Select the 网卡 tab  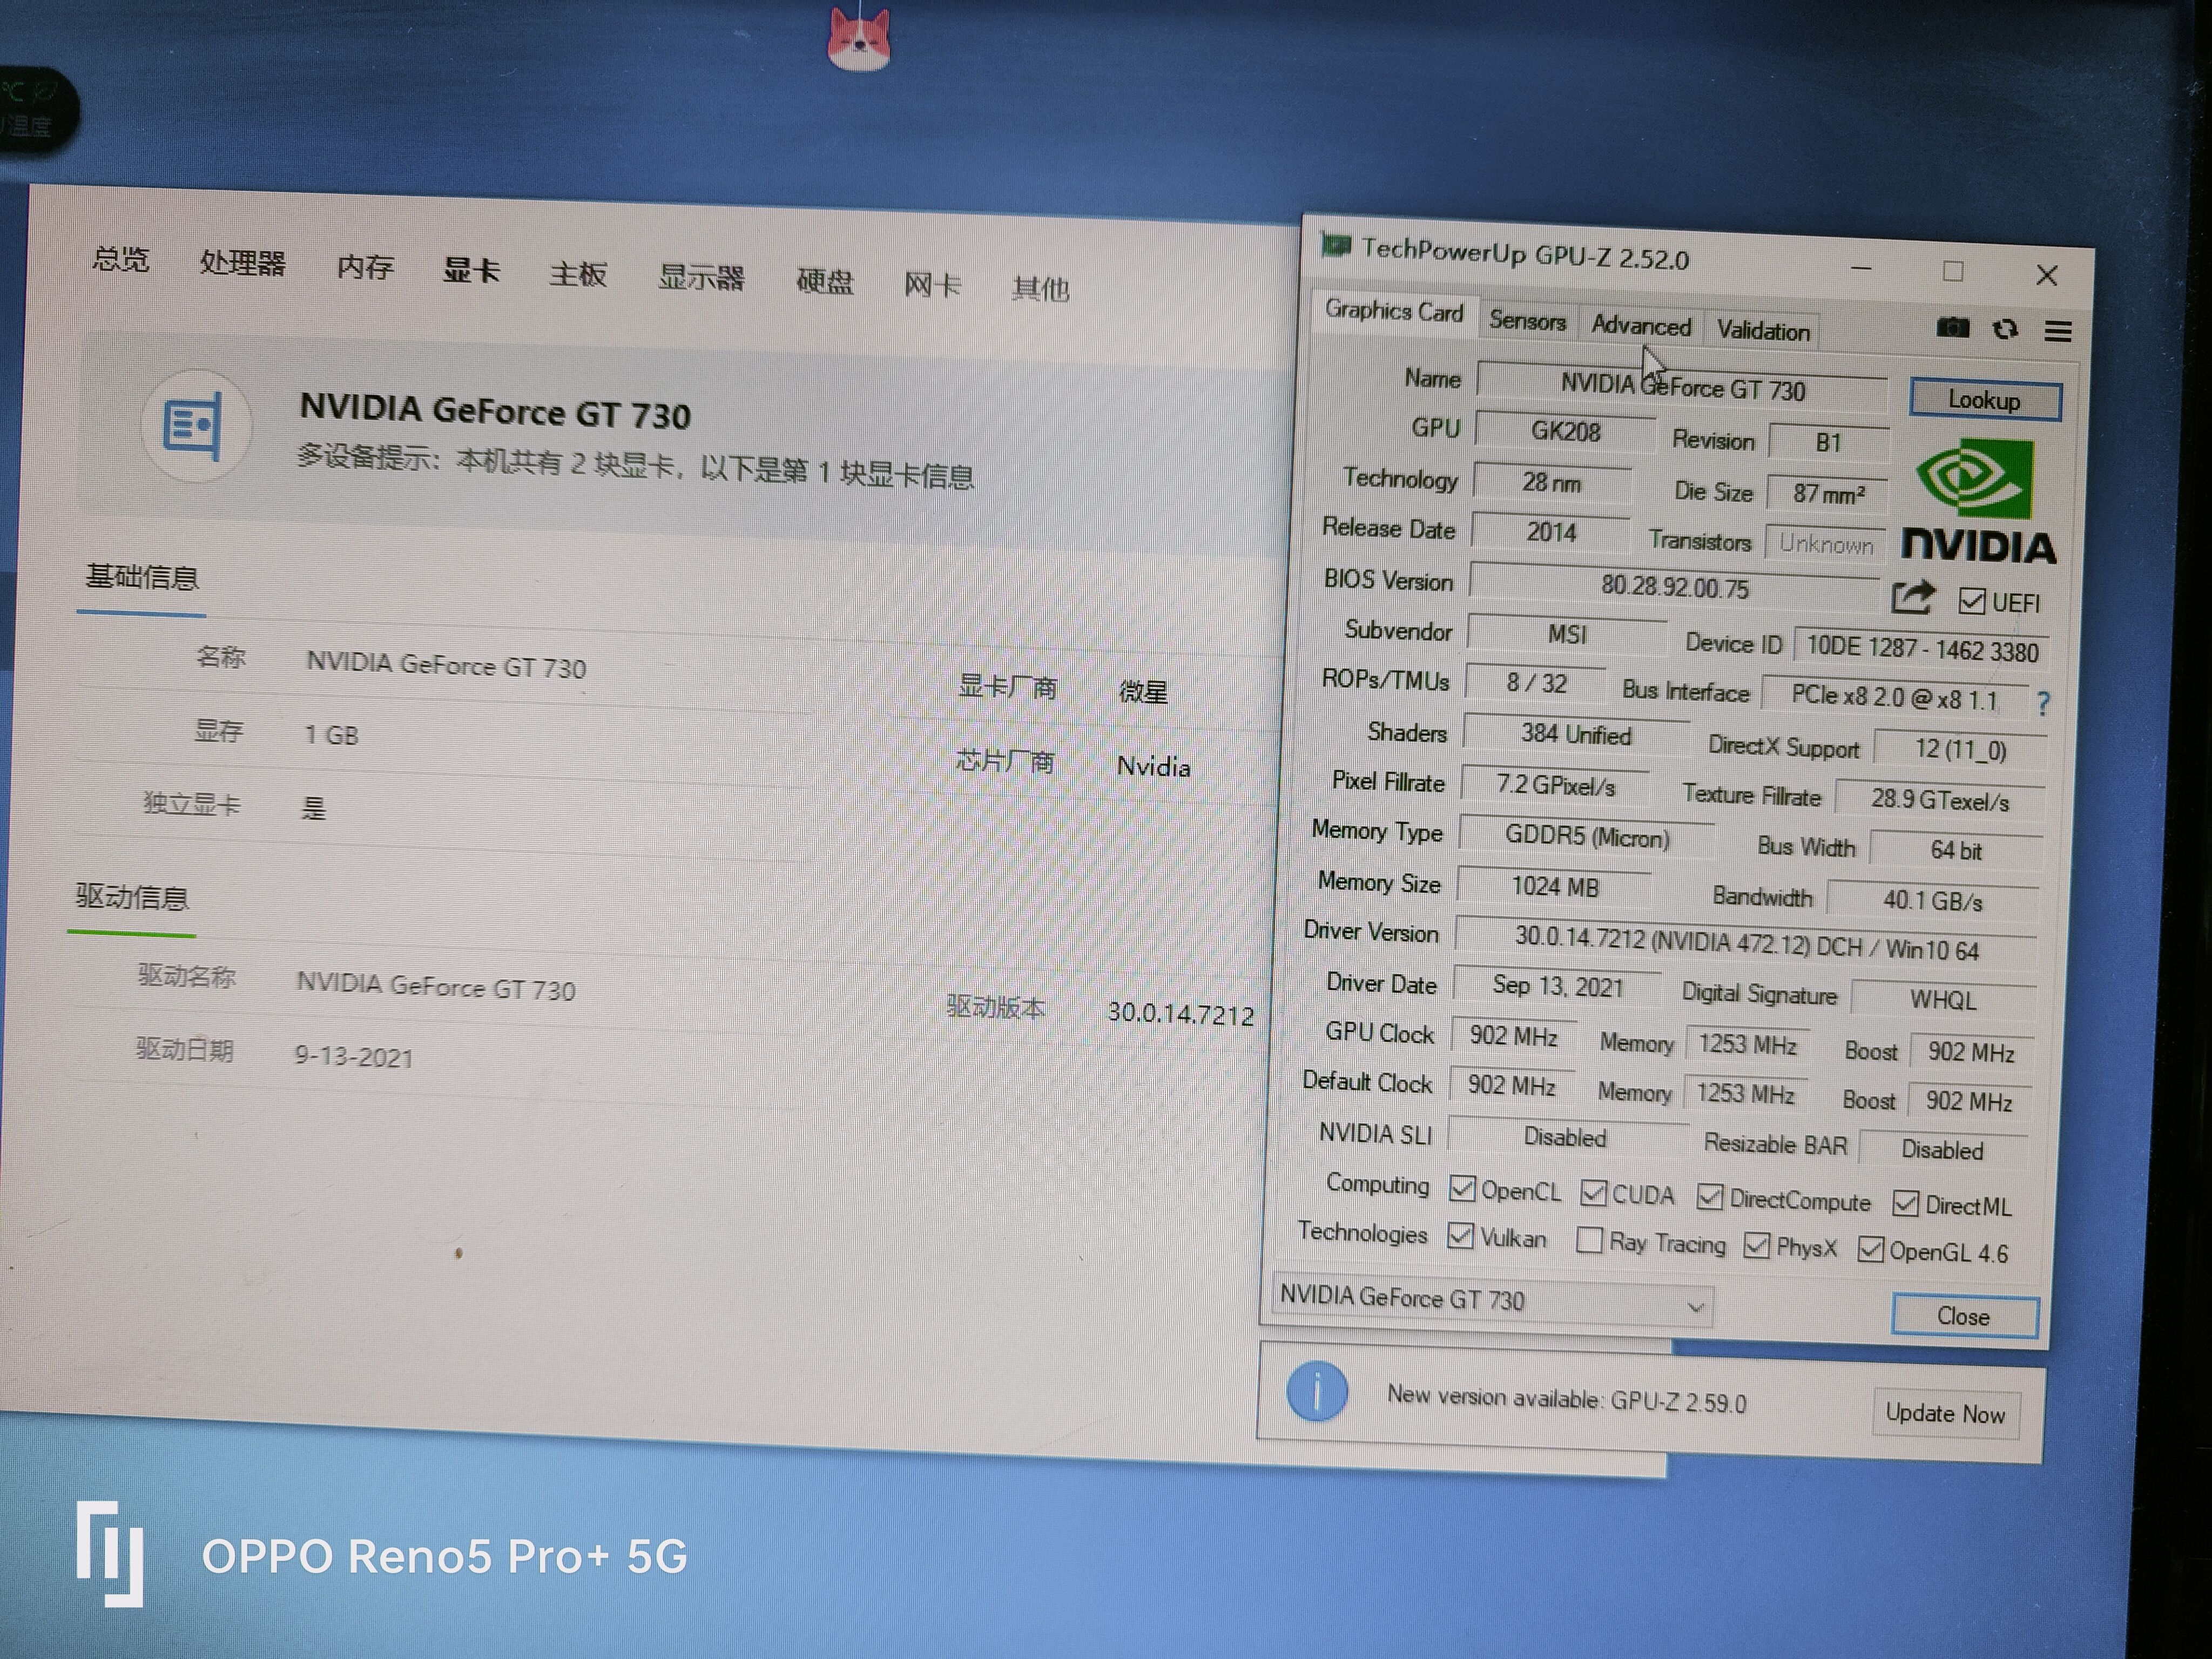pos(932,286)
